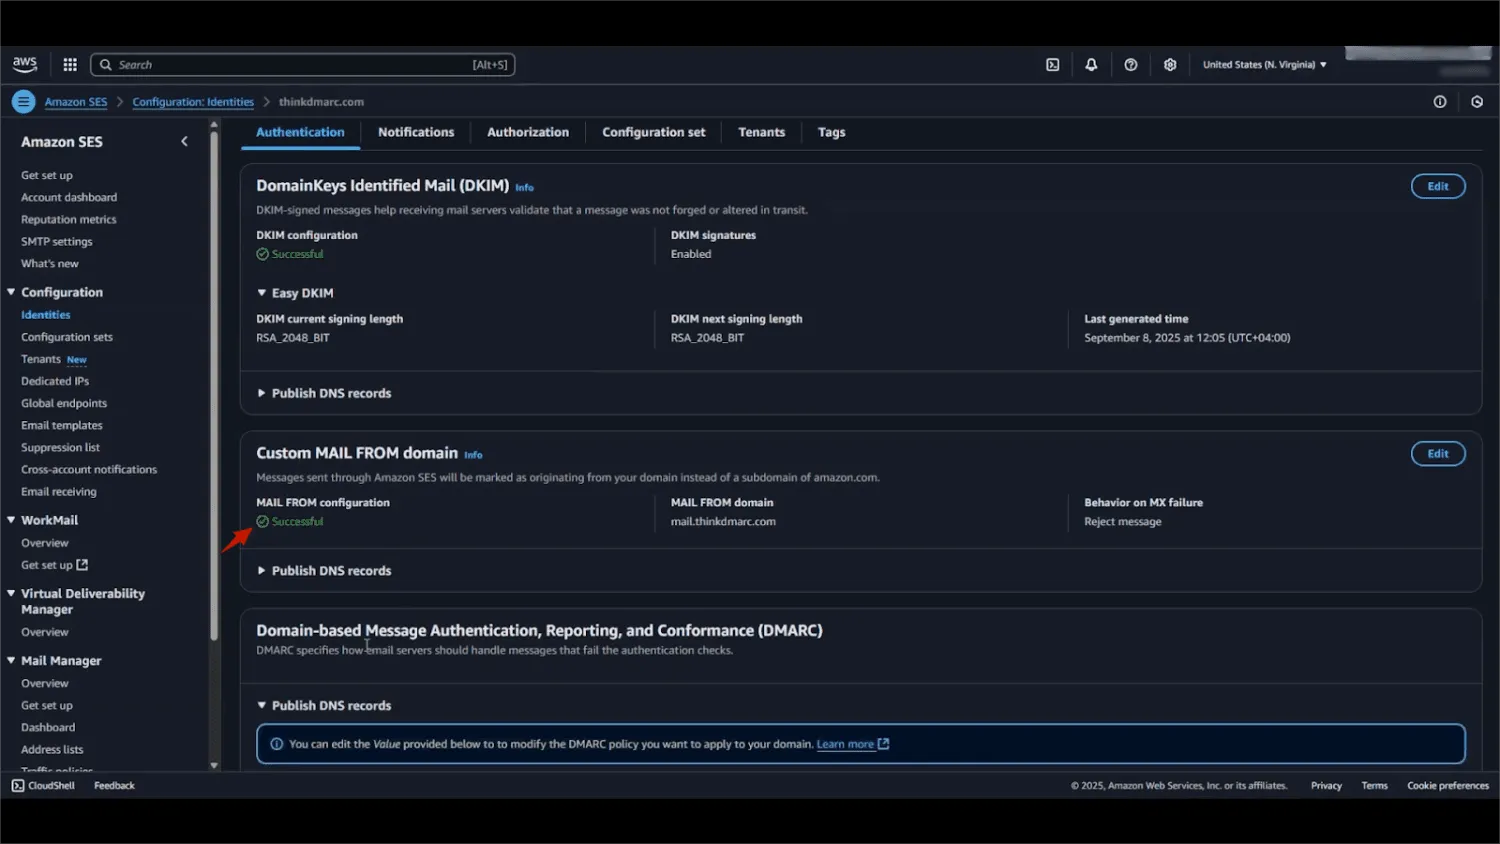Image resolution: width=1500 pixels, height=844 pixels.
Task: Open the notifications bell
Action: [x=1091, y=65]
